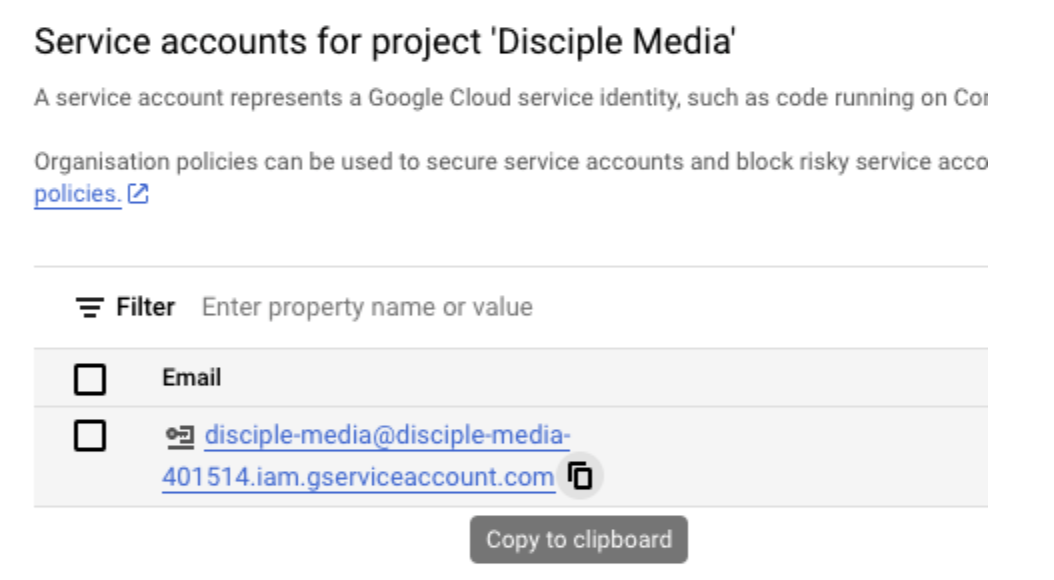Select the disciple-media service account checkbox
Screen dimensions: 1054x580
(x=90, y=436)
